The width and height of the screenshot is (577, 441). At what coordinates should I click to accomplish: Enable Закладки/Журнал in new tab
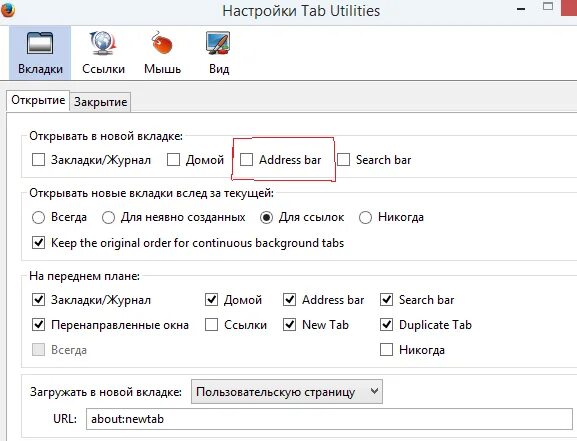(38, 160)
